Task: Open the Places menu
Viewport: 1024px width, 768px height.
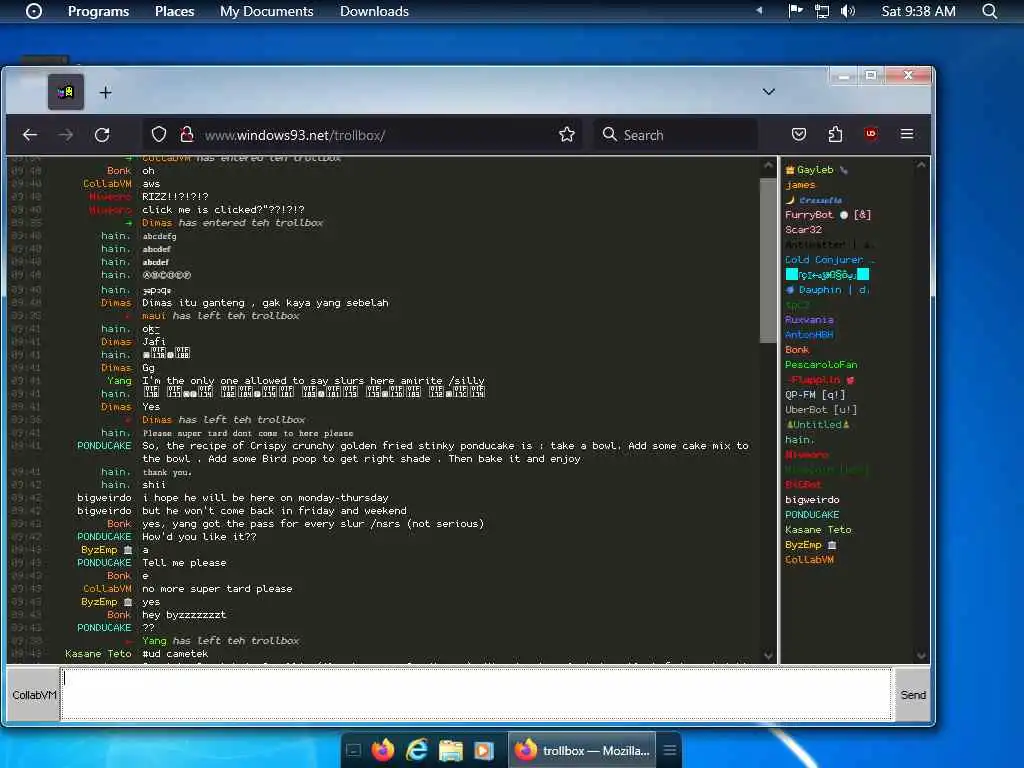Action: pos(174,11)
